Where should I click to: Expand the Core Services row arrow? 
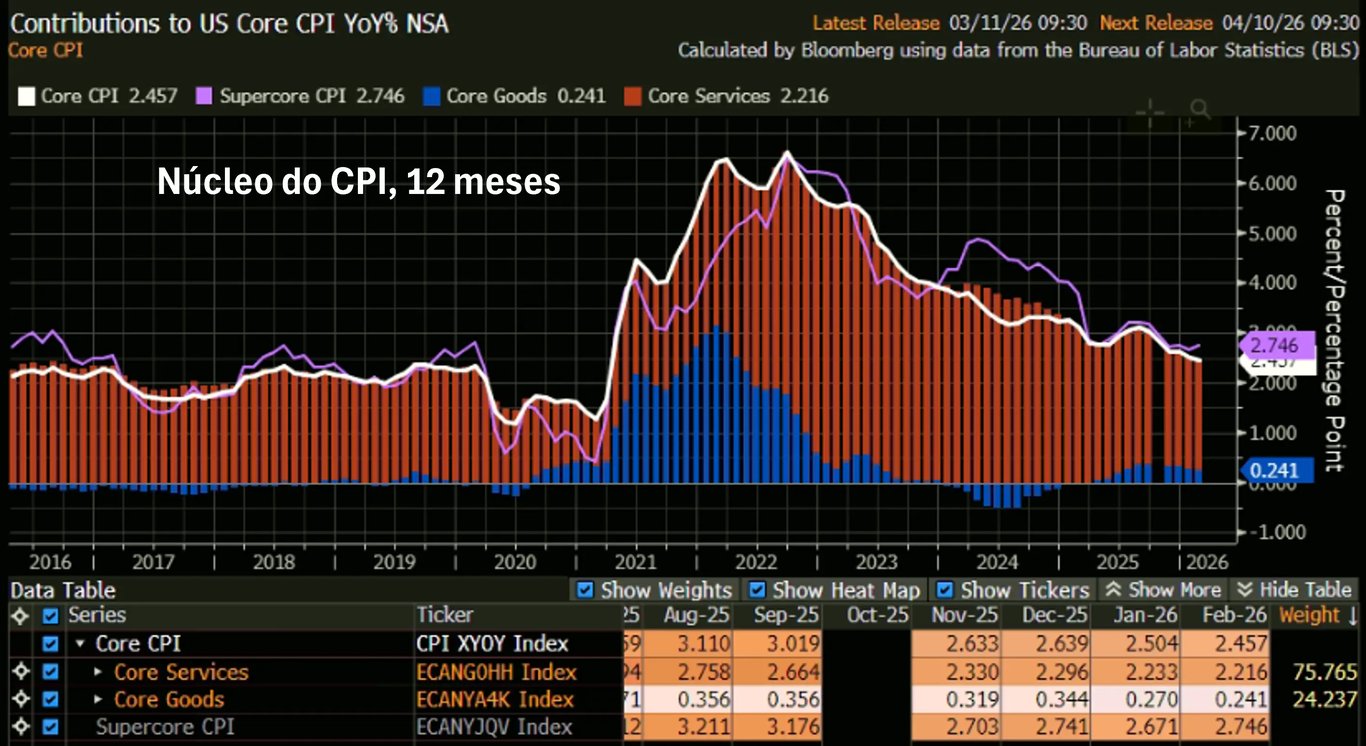tap(98, 672)
